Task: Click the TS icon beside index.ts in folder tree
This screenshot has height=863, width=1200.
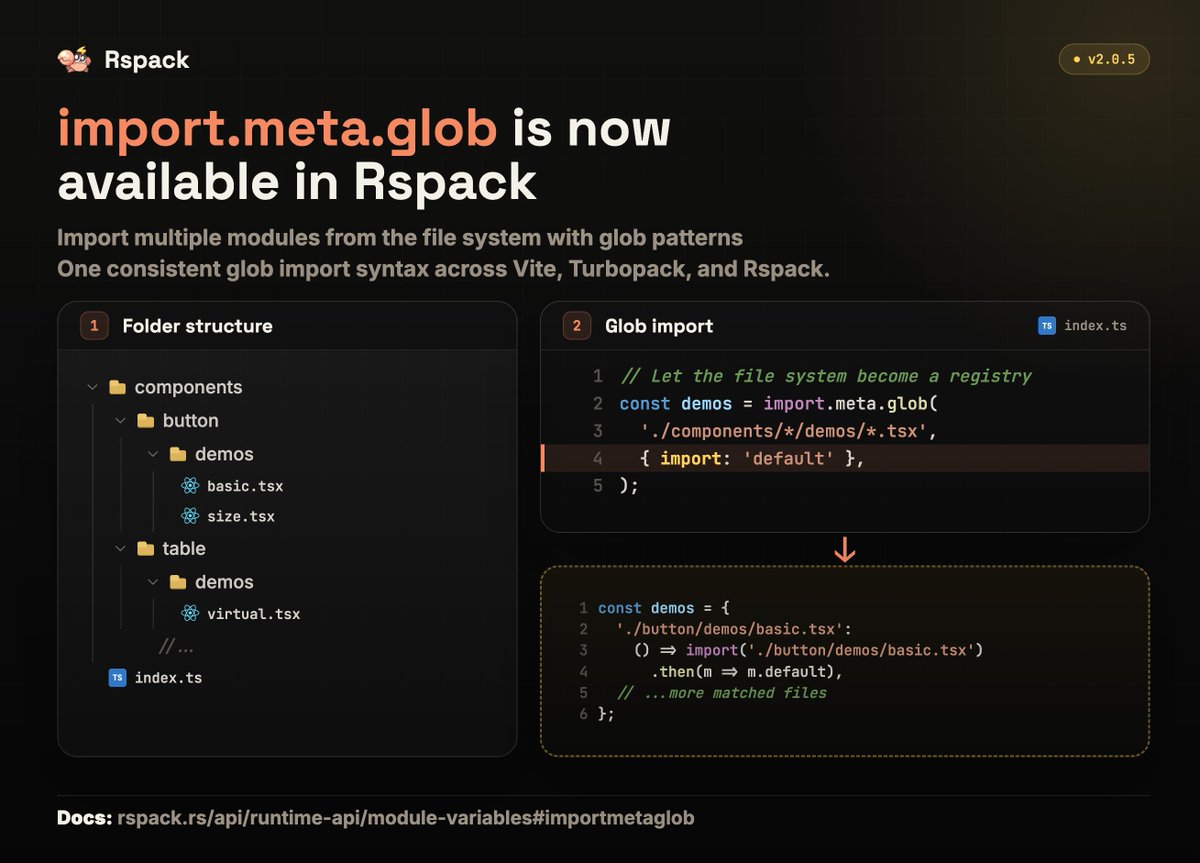Action: [x=117, y=677]
